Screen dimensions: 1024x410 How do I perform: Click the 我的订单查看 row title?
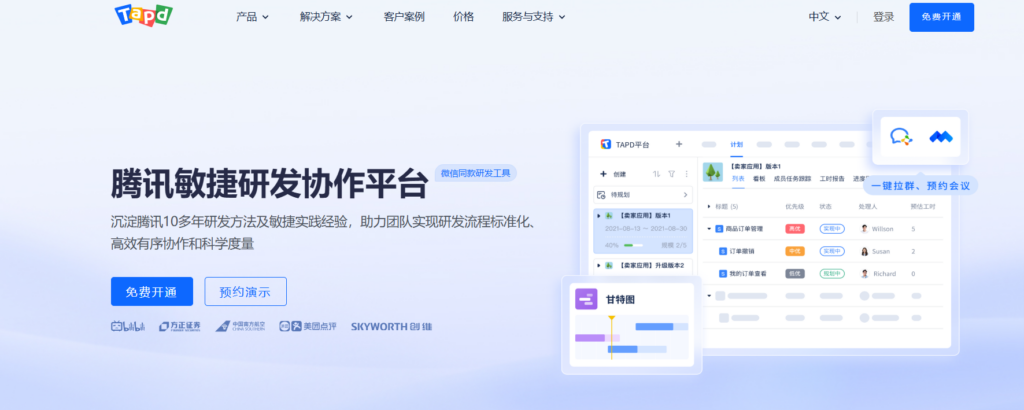pos(748,274)
